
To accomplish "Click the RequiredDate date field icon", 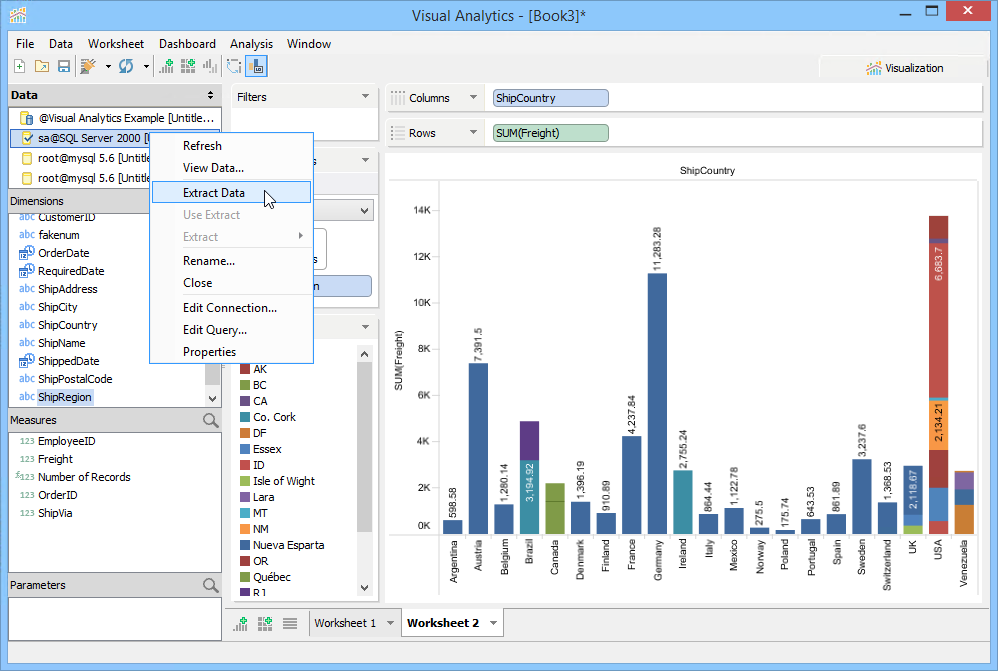I will point(27,271).
